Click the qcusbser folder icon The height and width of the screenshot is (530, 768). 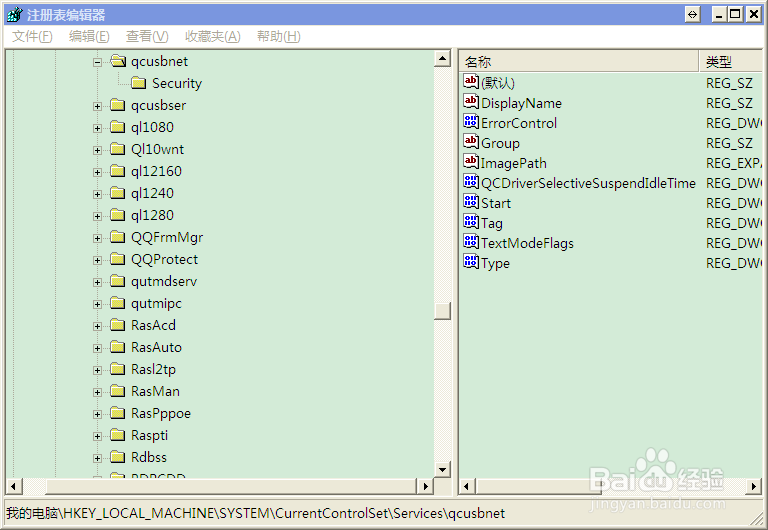point(118,105)
